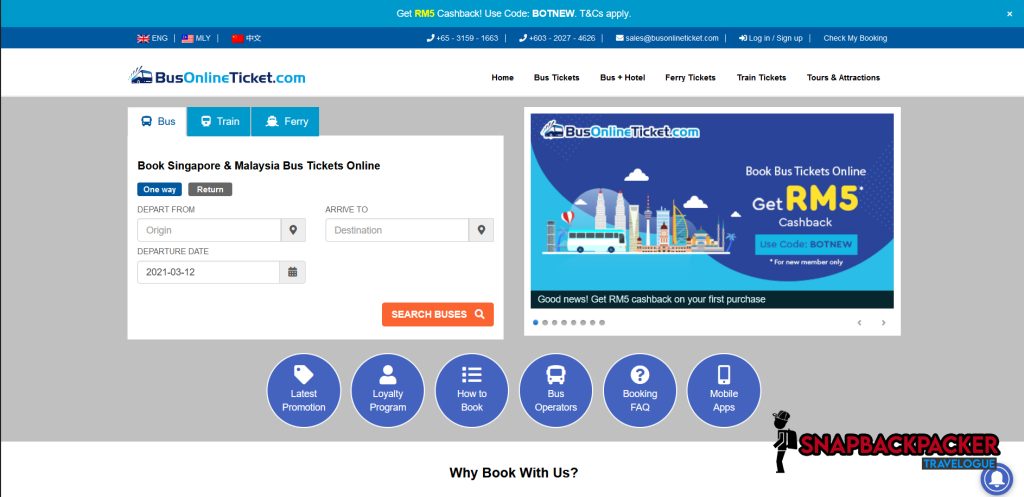1024x497 pixels.
Task: Open Ferry Tickets in the main navigation
Action: point(690,77)
